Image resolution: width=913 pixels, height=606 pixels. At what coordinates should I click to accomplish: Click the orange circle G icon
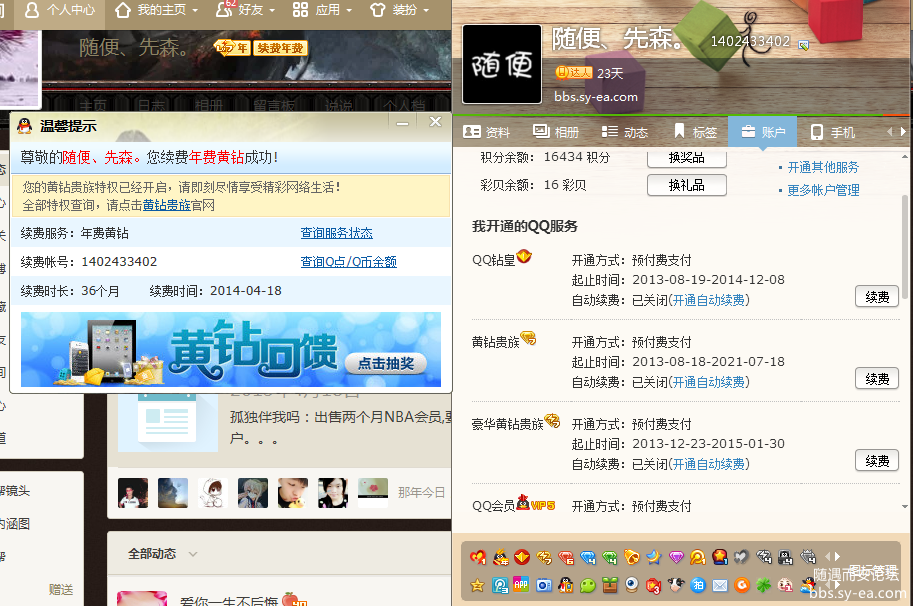point(742,585)
